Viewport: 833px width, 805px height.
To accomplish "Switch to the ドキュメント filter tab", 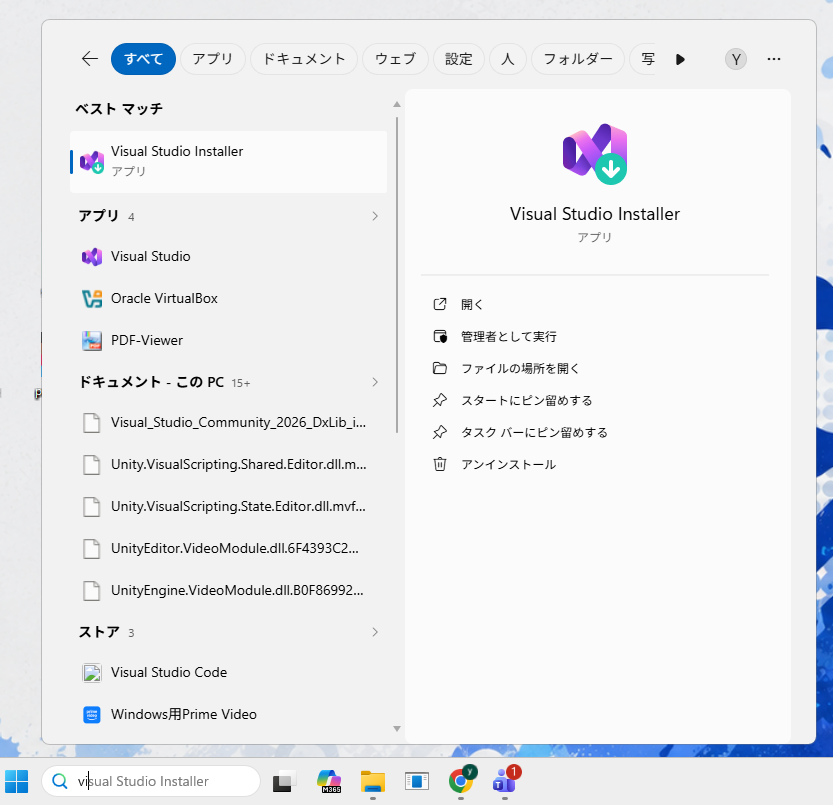I will [304, 59].
